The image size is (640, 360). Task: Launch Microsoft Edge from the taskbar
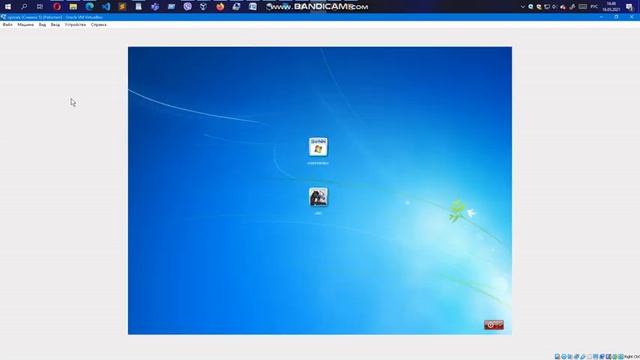pyautogui.click(x=89, y=7)
